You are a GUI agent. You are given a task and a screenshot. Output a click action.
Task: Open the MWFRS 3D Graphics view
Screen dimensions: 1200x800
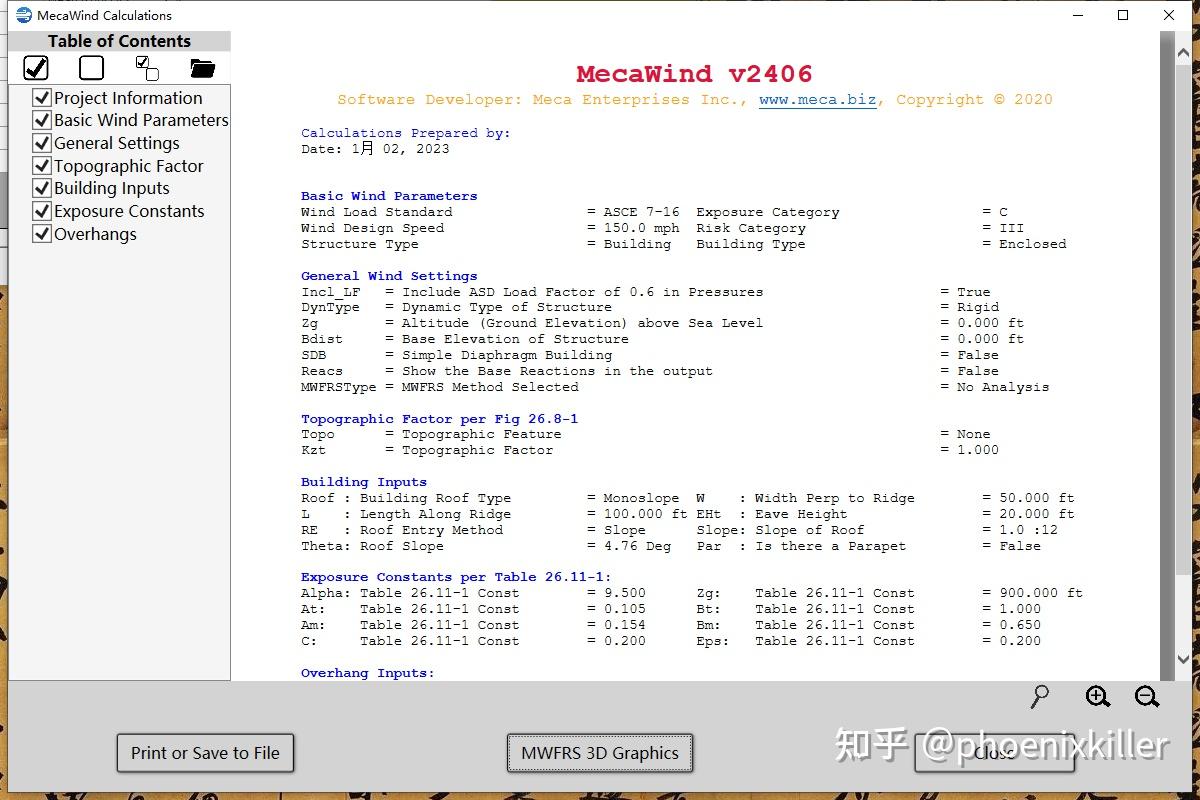point(600,753)
